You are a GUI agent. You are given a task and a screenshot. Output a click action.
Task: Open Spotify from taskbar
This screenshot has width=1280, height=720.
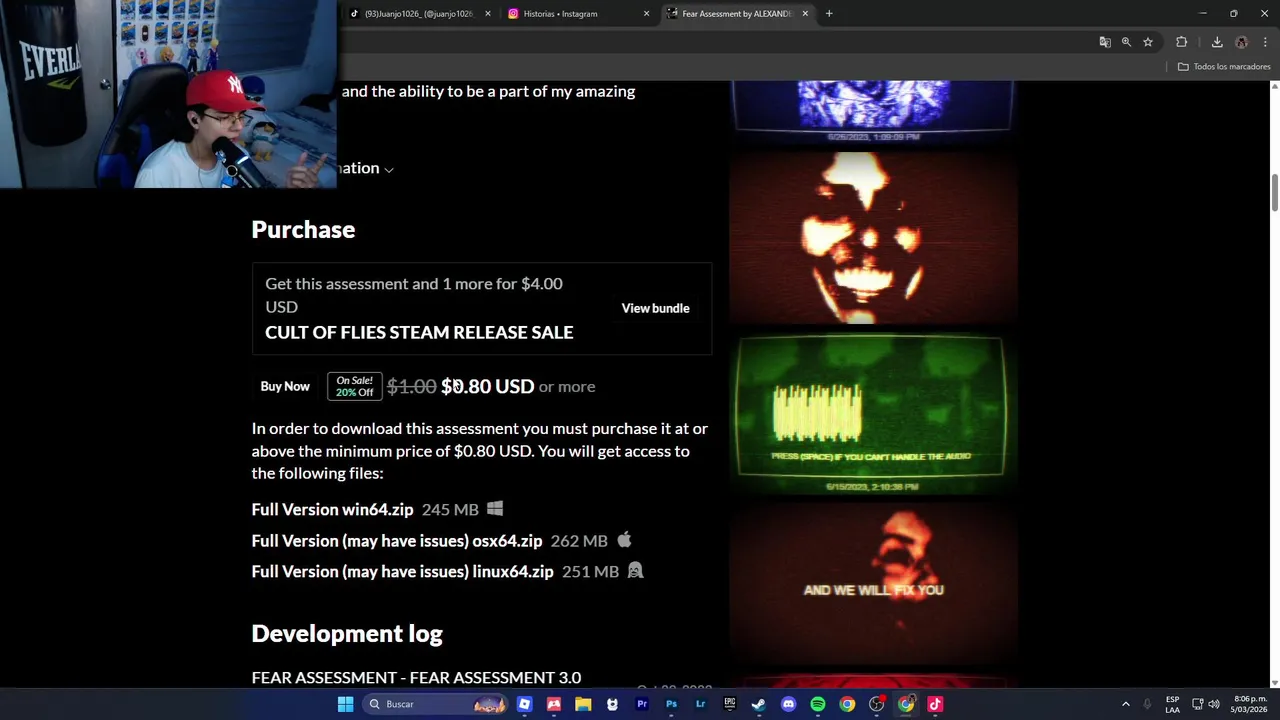pyautogui.click(x=818, y=704)
